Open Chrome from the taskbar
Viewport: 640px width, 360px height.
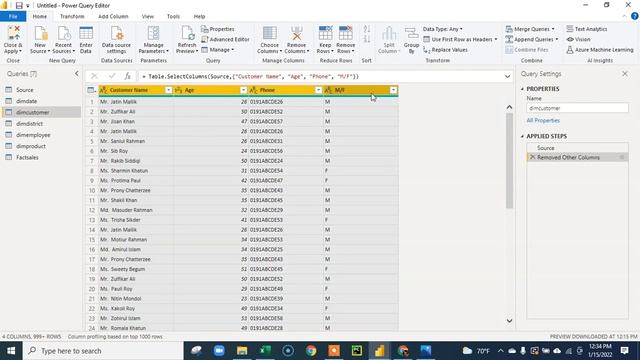tap(311, 351)
